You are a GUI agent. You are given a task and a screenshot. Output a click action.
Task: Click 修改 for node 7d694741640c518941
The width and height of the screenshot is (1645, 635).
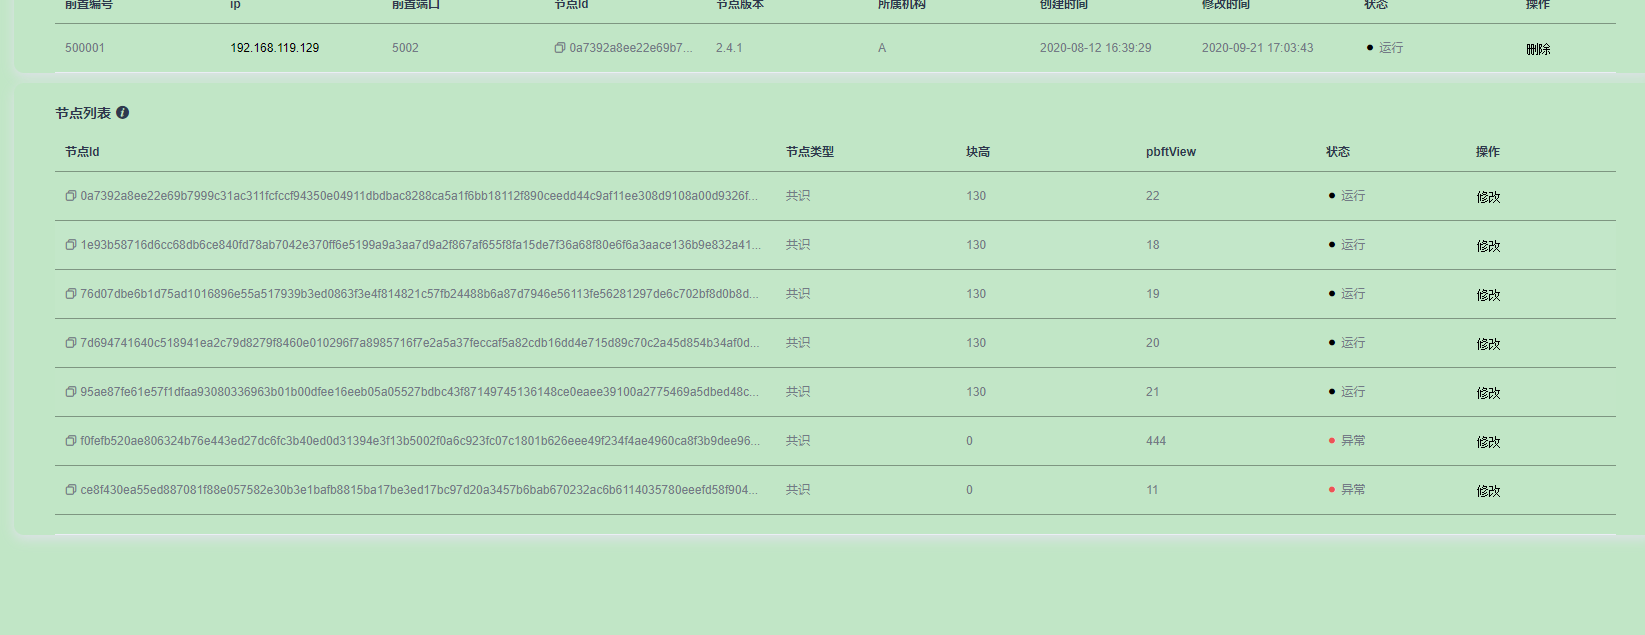click(x=1488, y=344)
